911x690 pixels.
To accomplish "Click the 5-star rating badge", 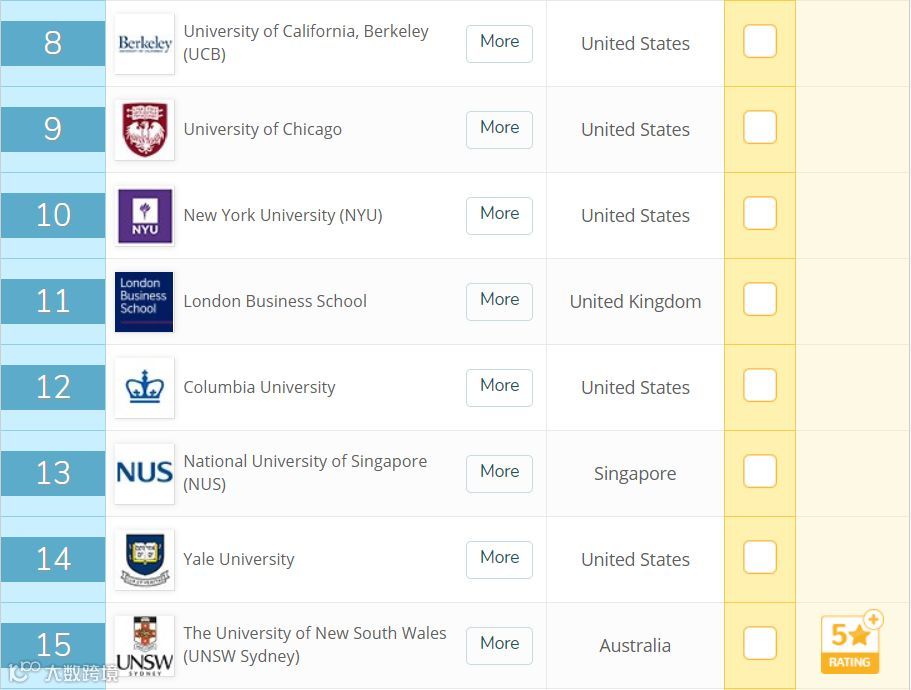I will [x=852, y=643].
